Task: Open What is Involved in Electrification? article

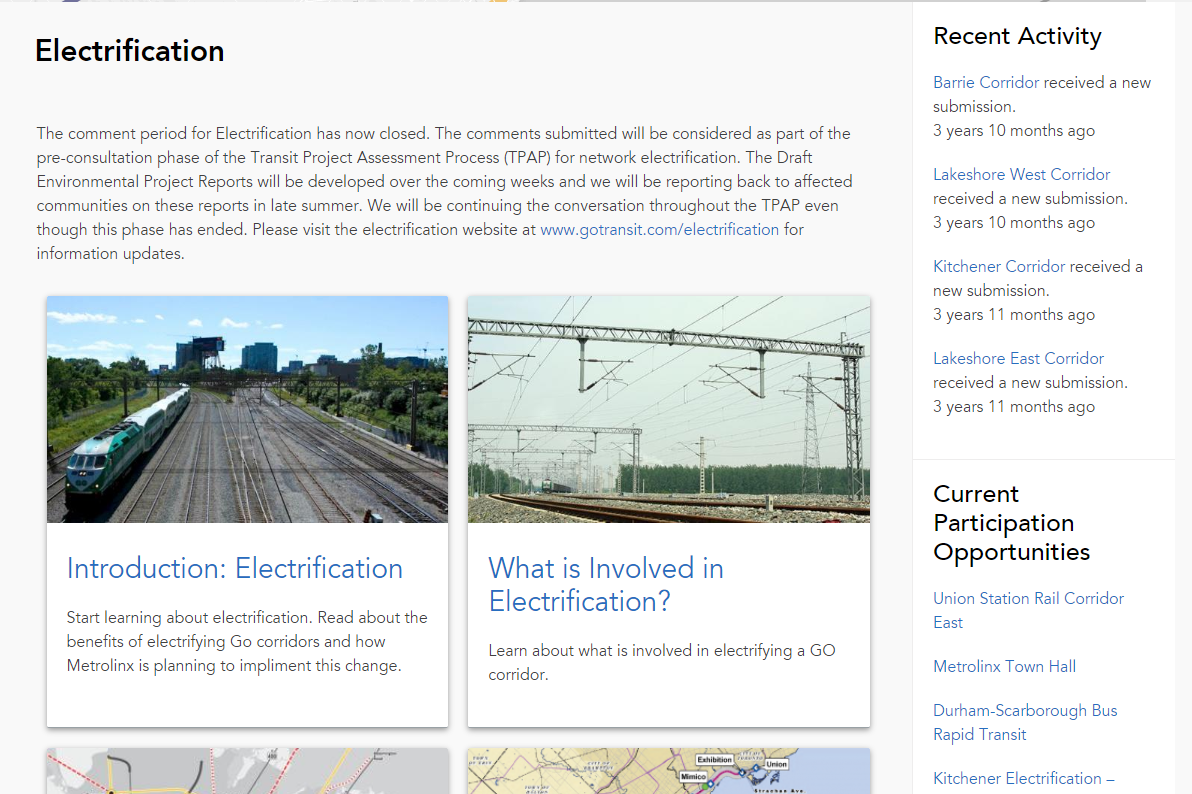Action: [605, 584]
